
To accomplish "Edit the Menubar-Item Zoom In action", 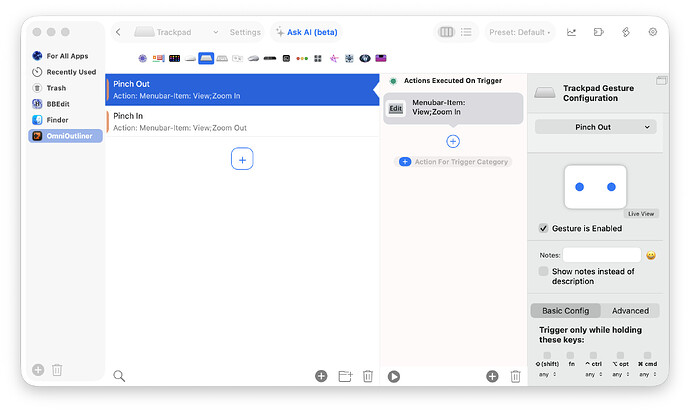I will 396,108.
